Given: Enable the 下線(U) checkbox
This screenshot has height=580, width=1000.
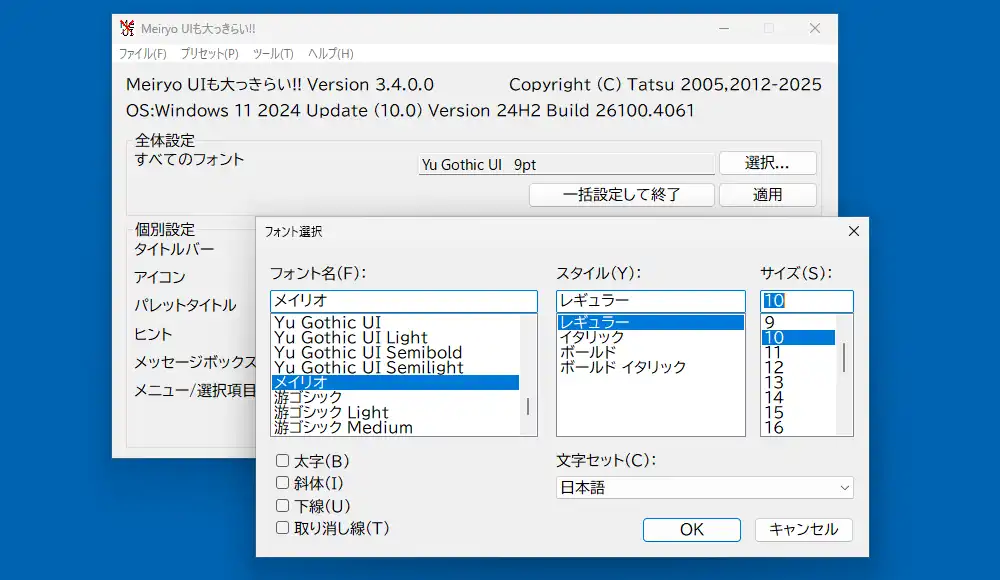Looking at the screenshot, I should tap(283, 505).
